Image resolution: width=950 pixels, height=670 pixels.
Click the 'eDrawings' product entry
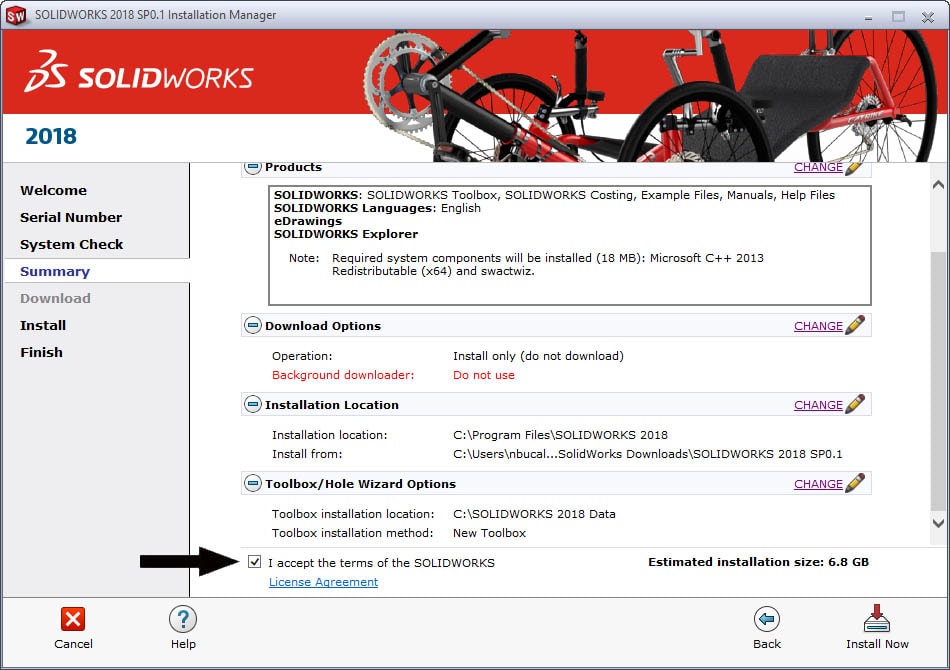(x=308, y=221)
